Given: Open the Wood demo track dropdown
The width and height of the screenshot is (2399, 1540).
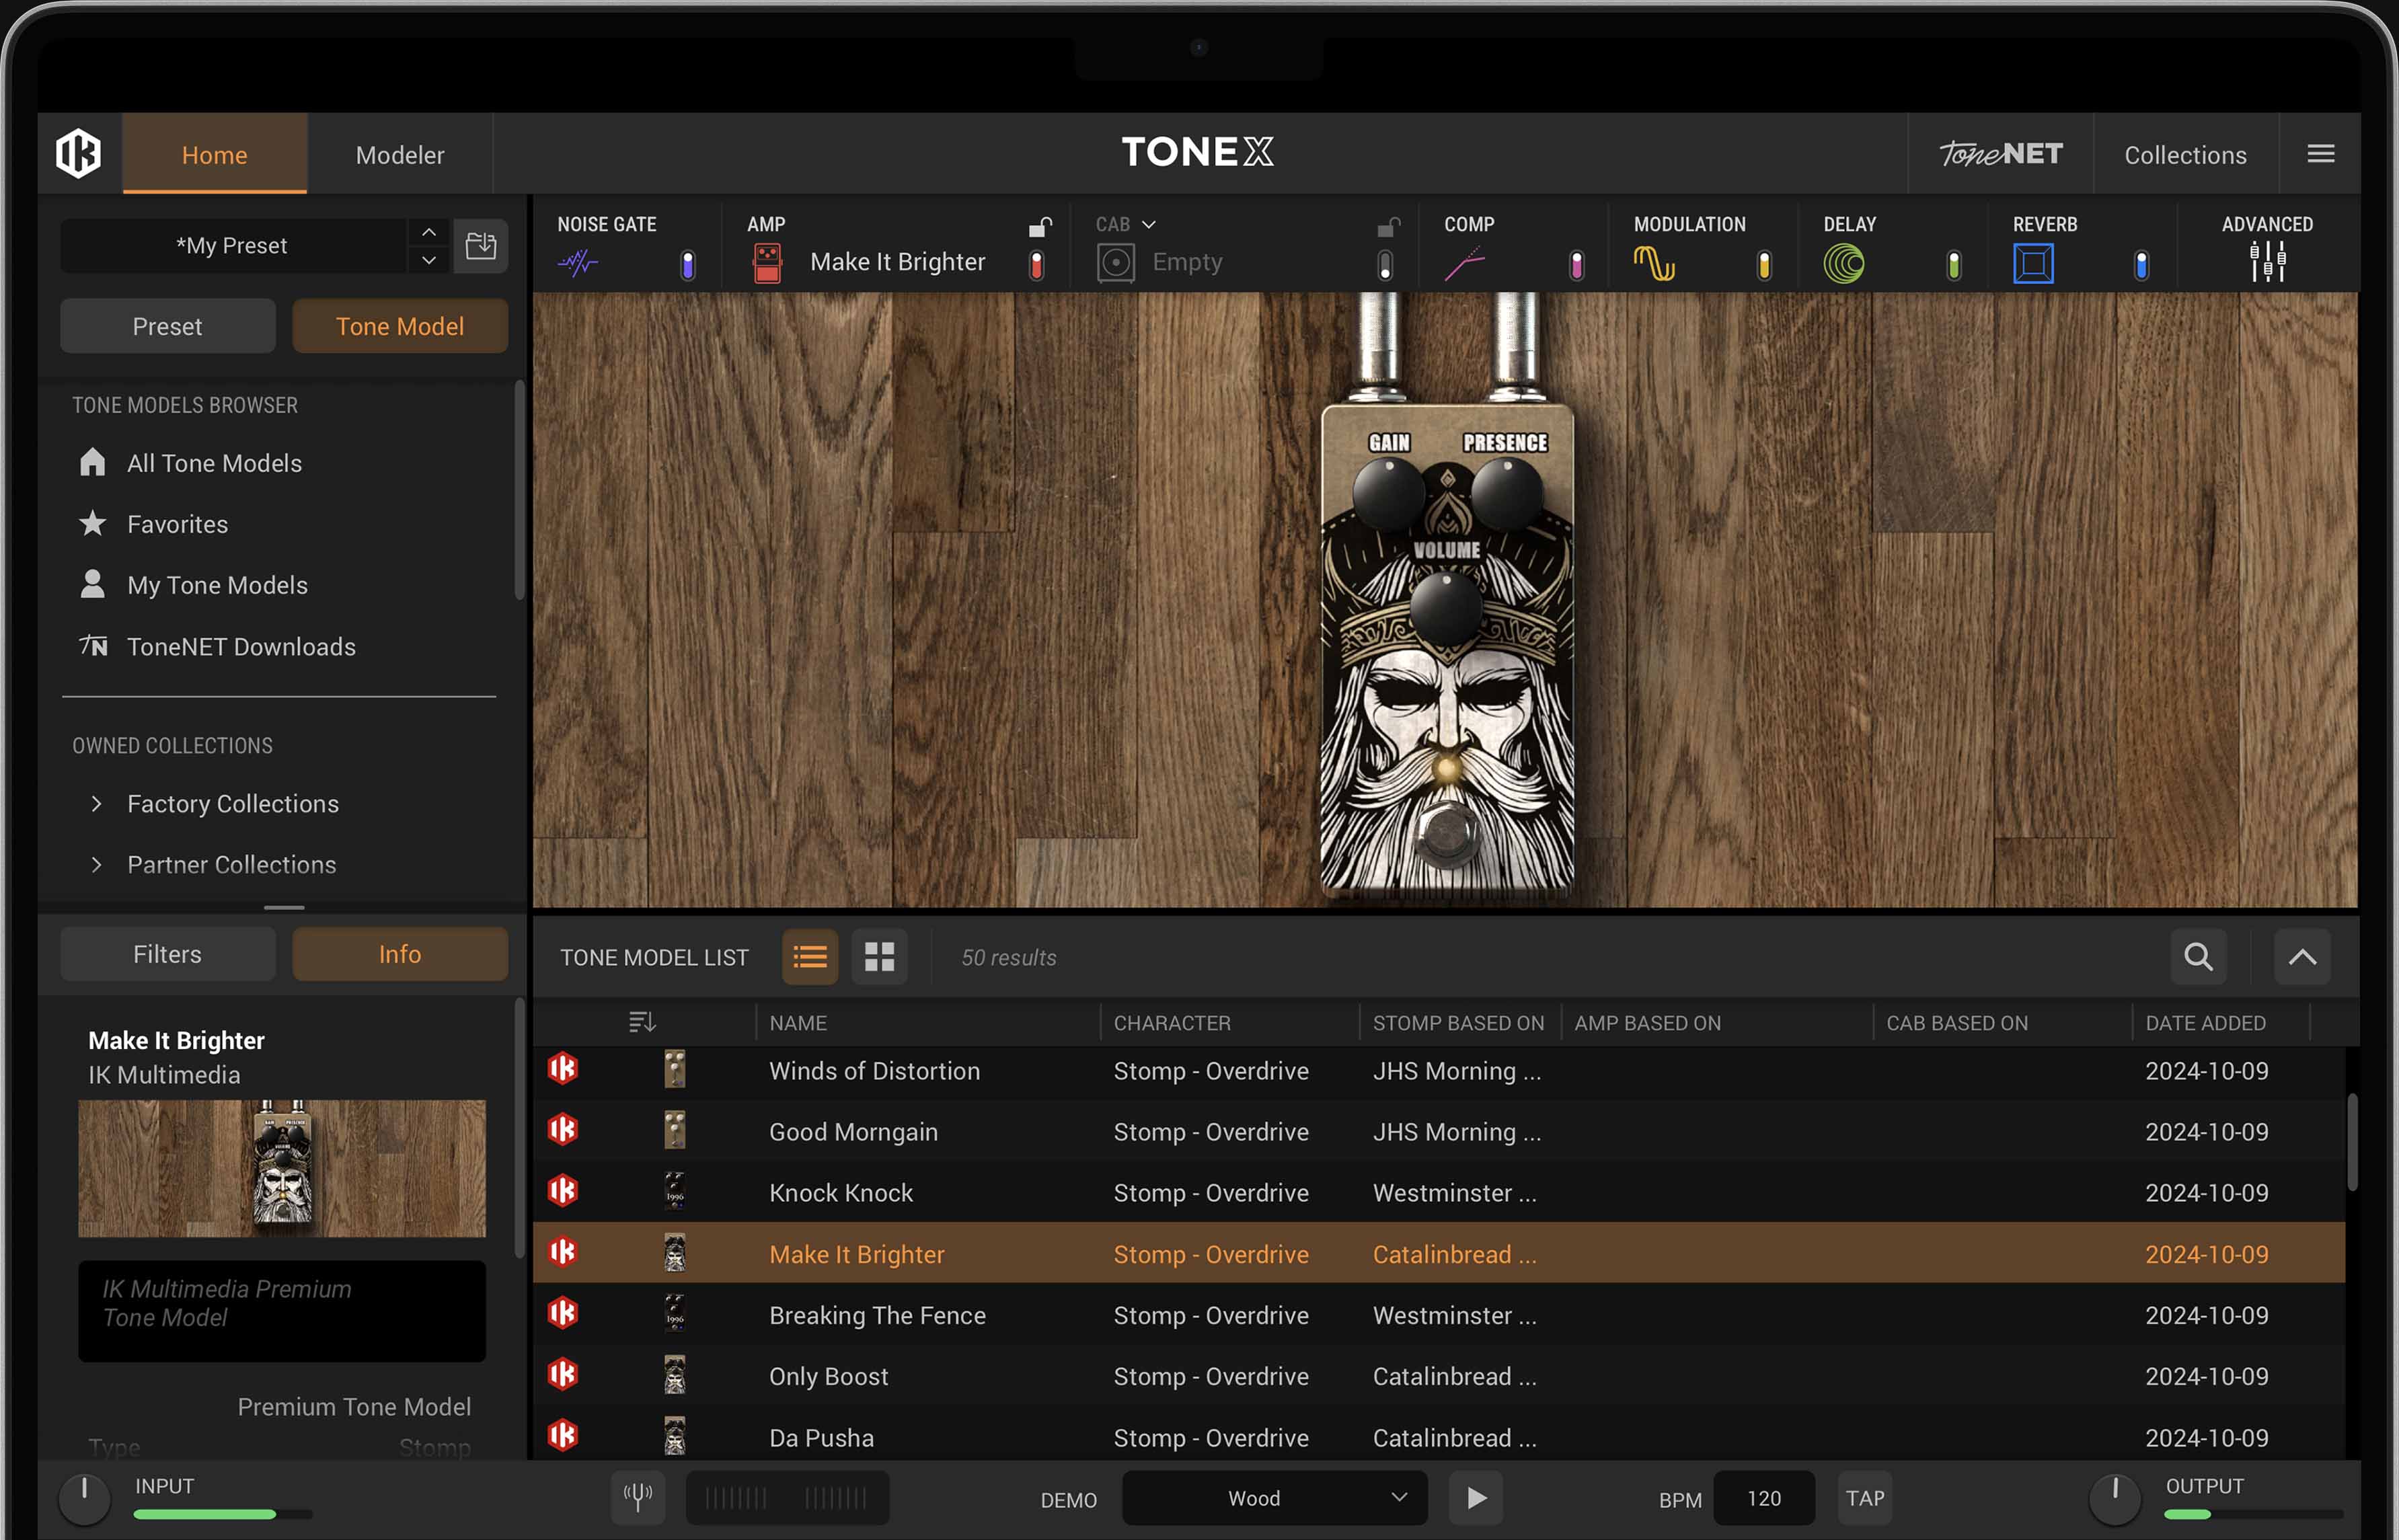Looking at the screenshot, I should pos(1274,1498).
